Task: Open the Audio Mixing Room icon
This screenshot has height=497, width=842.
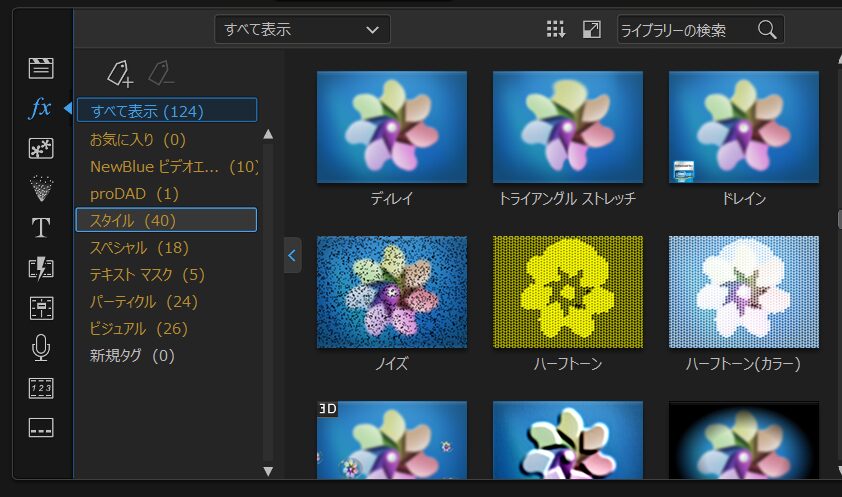Action: coord(41,308)
